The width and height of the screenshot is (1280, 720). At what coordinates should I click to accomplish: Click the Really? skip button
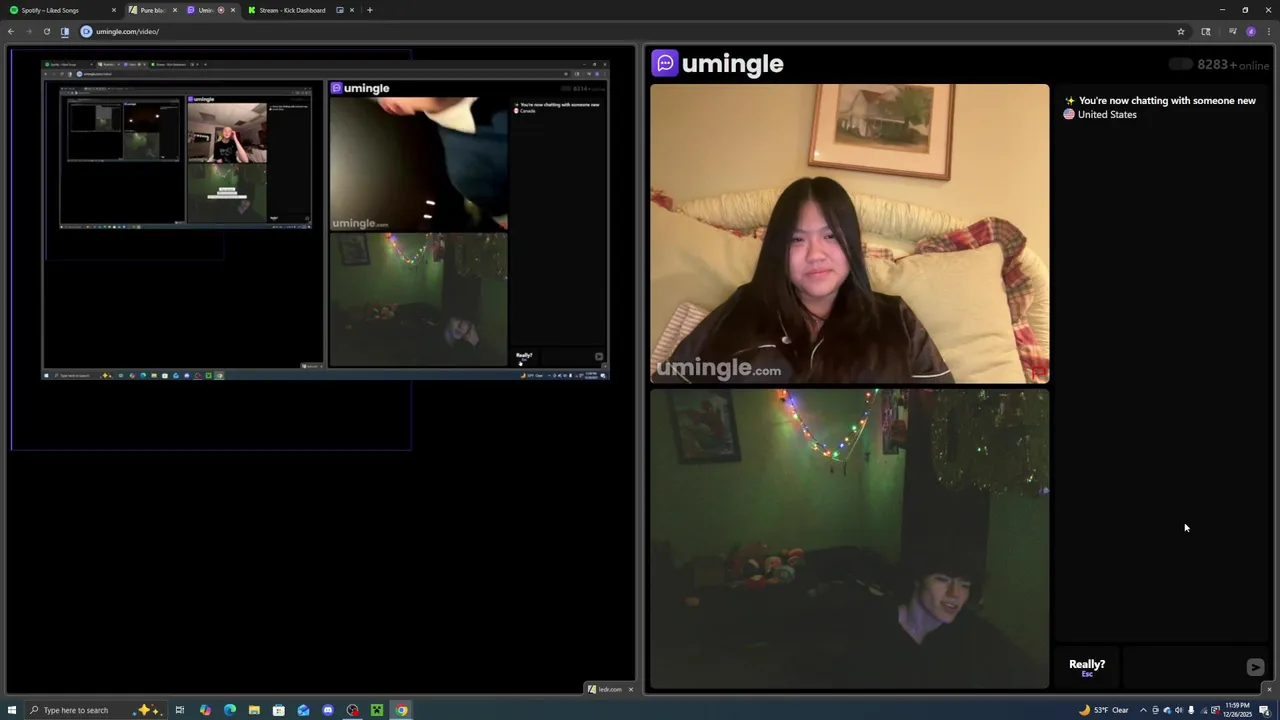1087,667
